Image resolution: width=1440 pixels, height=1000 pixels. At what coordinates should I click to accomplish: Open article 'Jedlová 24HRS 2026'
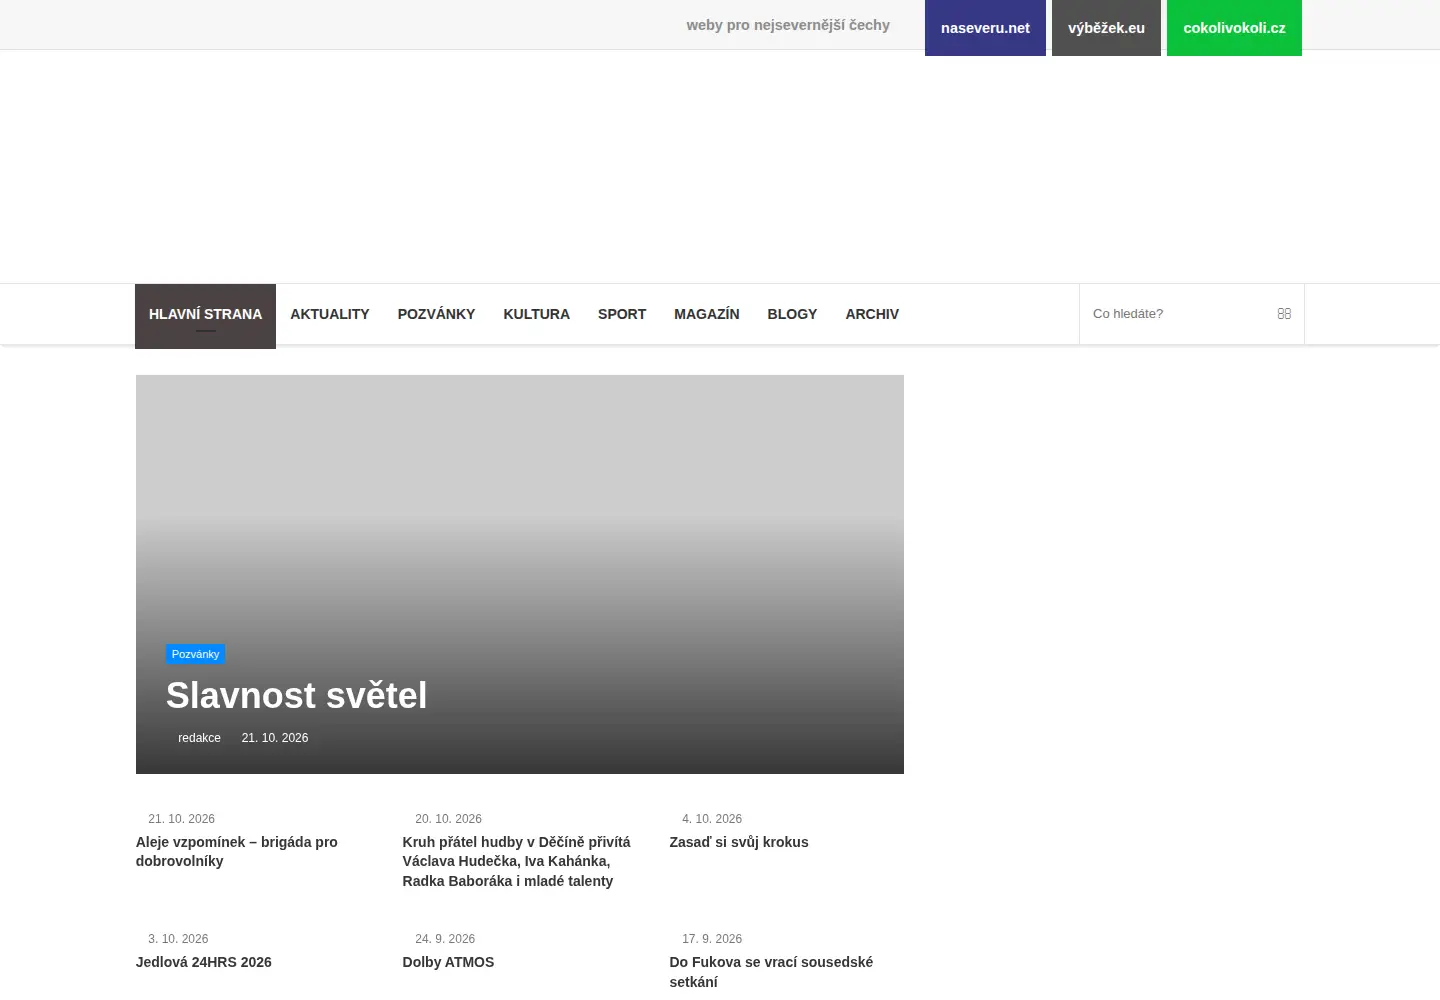tap(204, 962)
